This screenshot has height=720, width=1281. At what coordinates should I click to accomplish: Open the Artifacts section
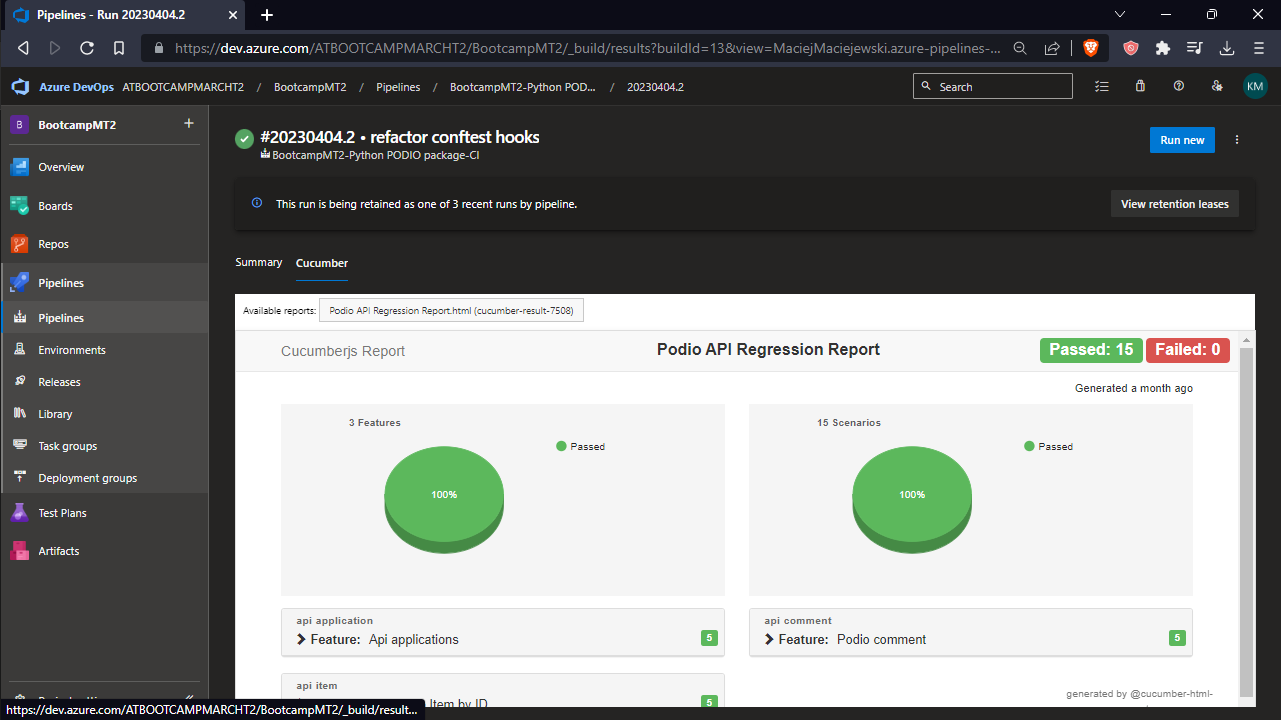point(60,550)
